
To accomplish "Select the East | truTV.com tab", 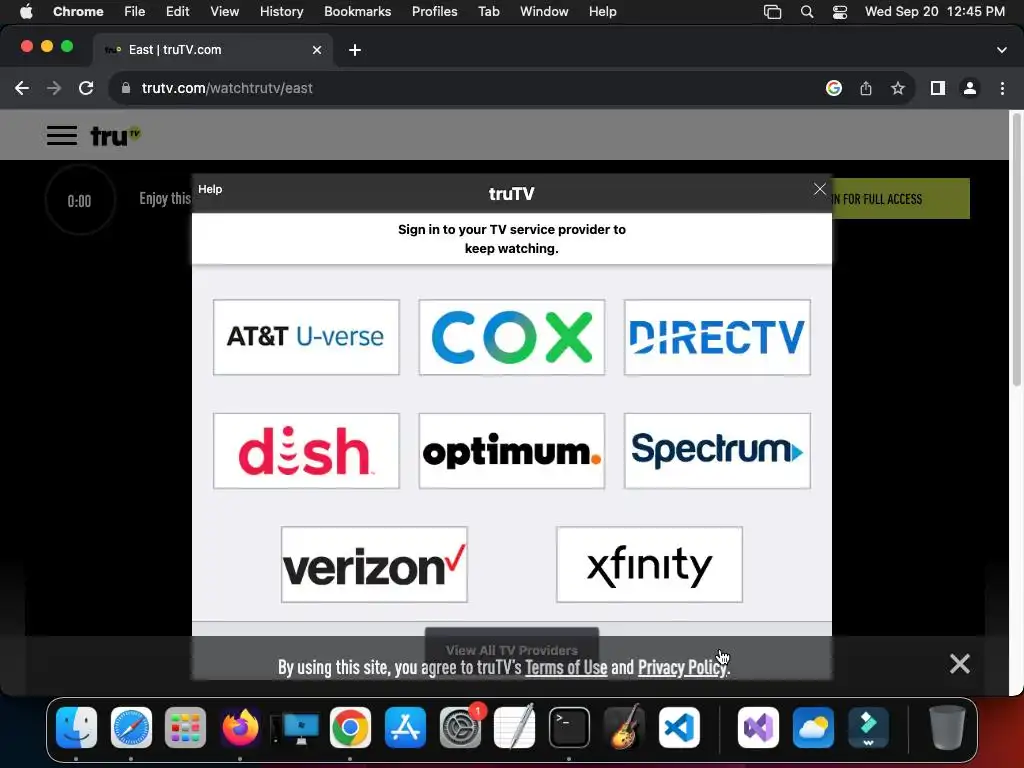I will [212, 50].
